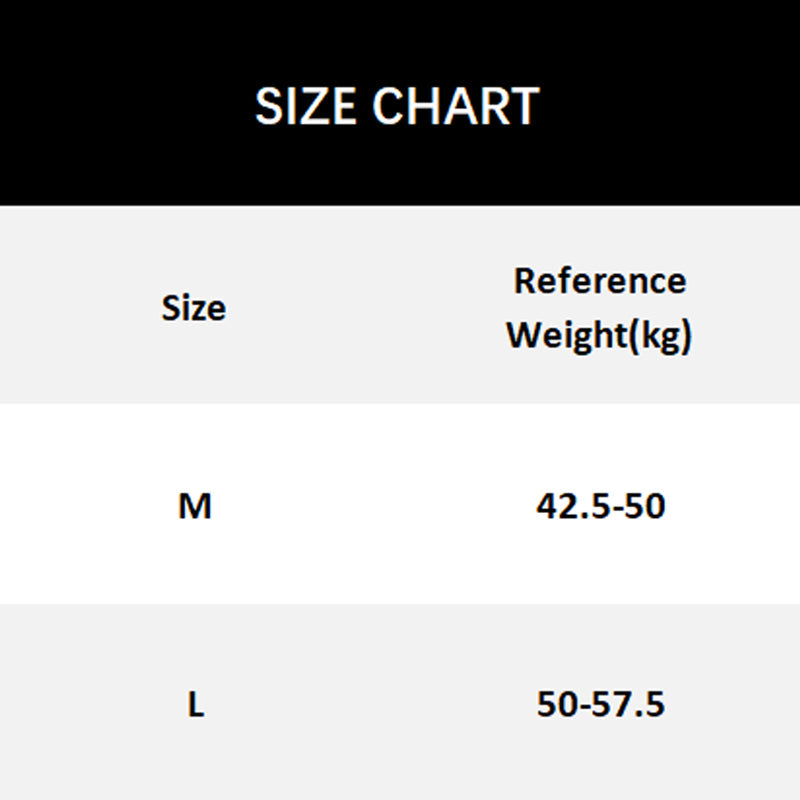Click the upper limit "50" in M row
800x800 pixels.
645,507
